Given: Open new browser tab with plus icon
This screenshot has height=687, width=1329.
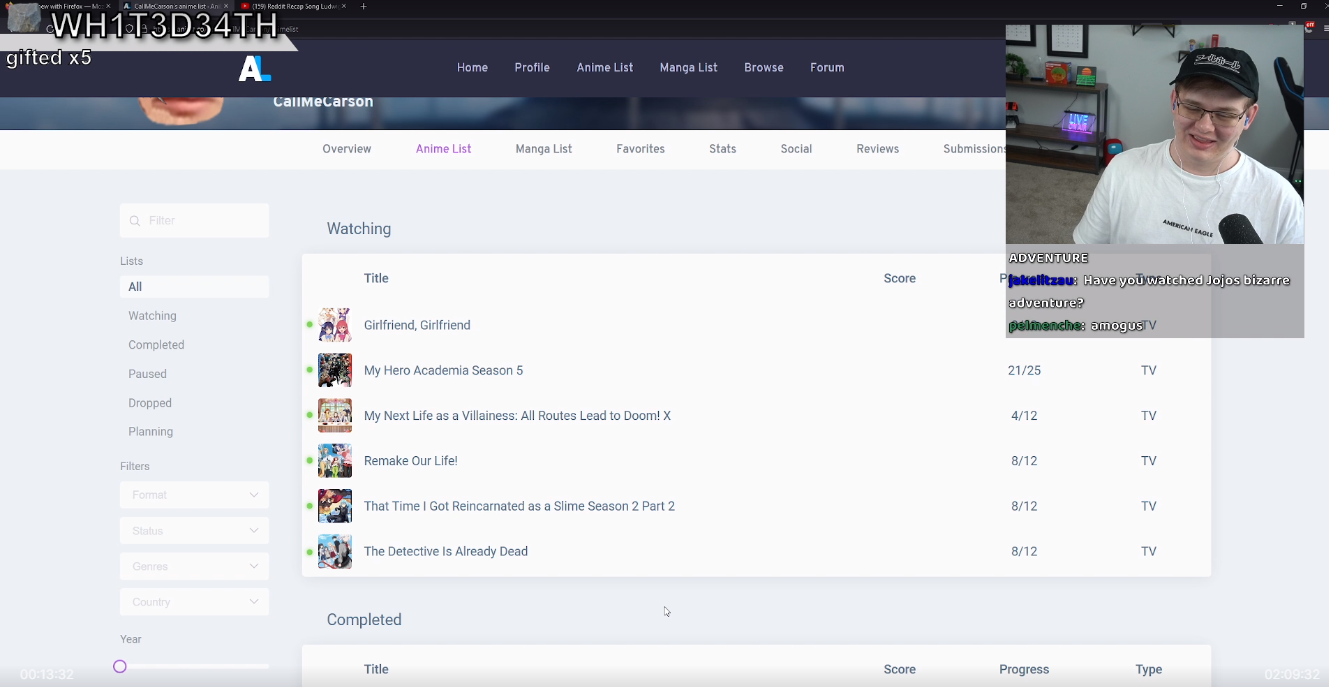Looking at the screenshot, I should pyautogui.click(x=363, y=6).
